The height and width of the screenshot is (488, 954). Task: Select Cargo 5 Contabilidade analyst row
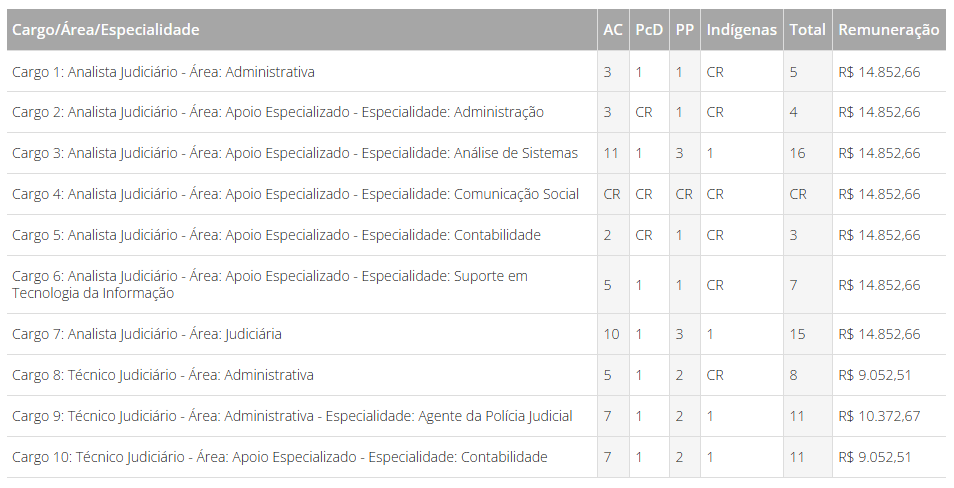click(x=476, y=235)
